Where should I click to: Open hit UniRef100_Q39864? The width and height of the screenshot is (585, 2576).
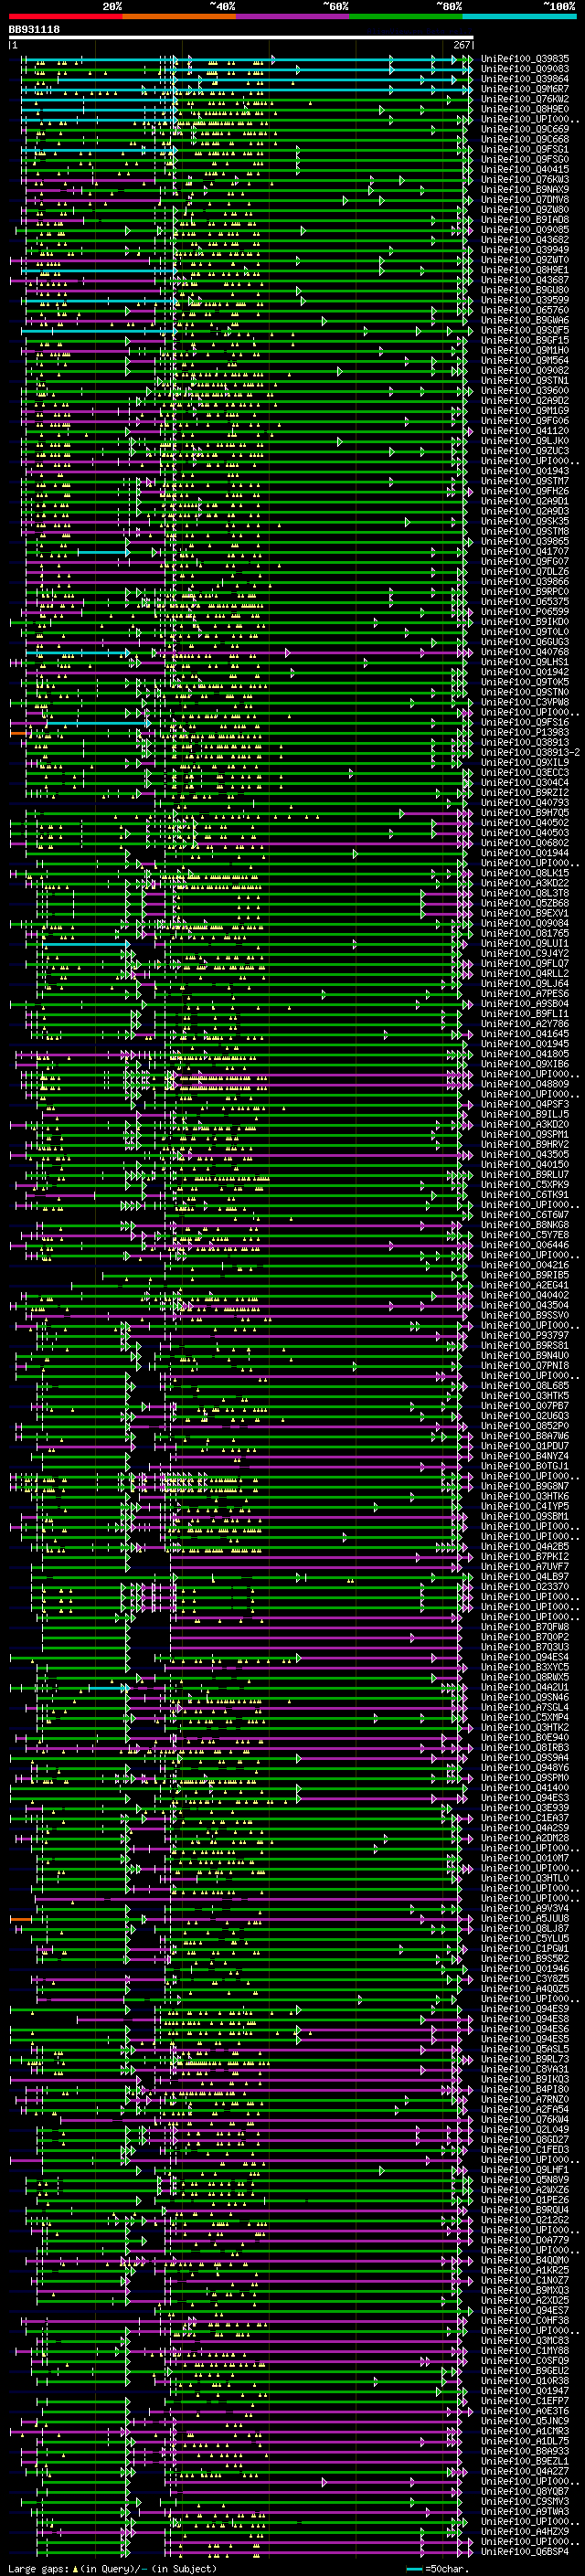(x=525, y=79)
